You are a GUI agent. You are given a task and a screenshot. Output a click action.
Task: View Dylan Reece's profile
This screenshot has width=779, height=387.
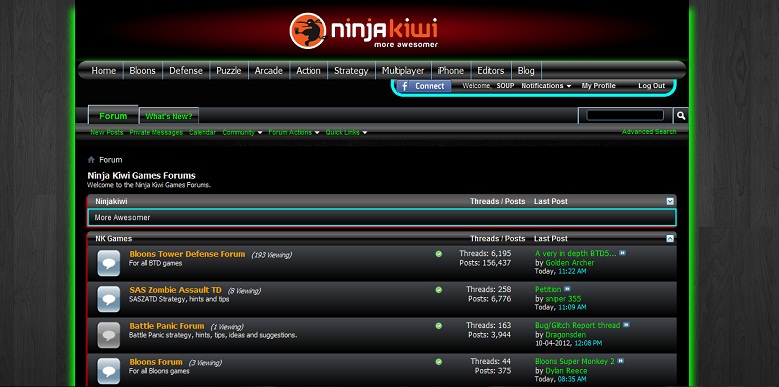tap(566, 371)
